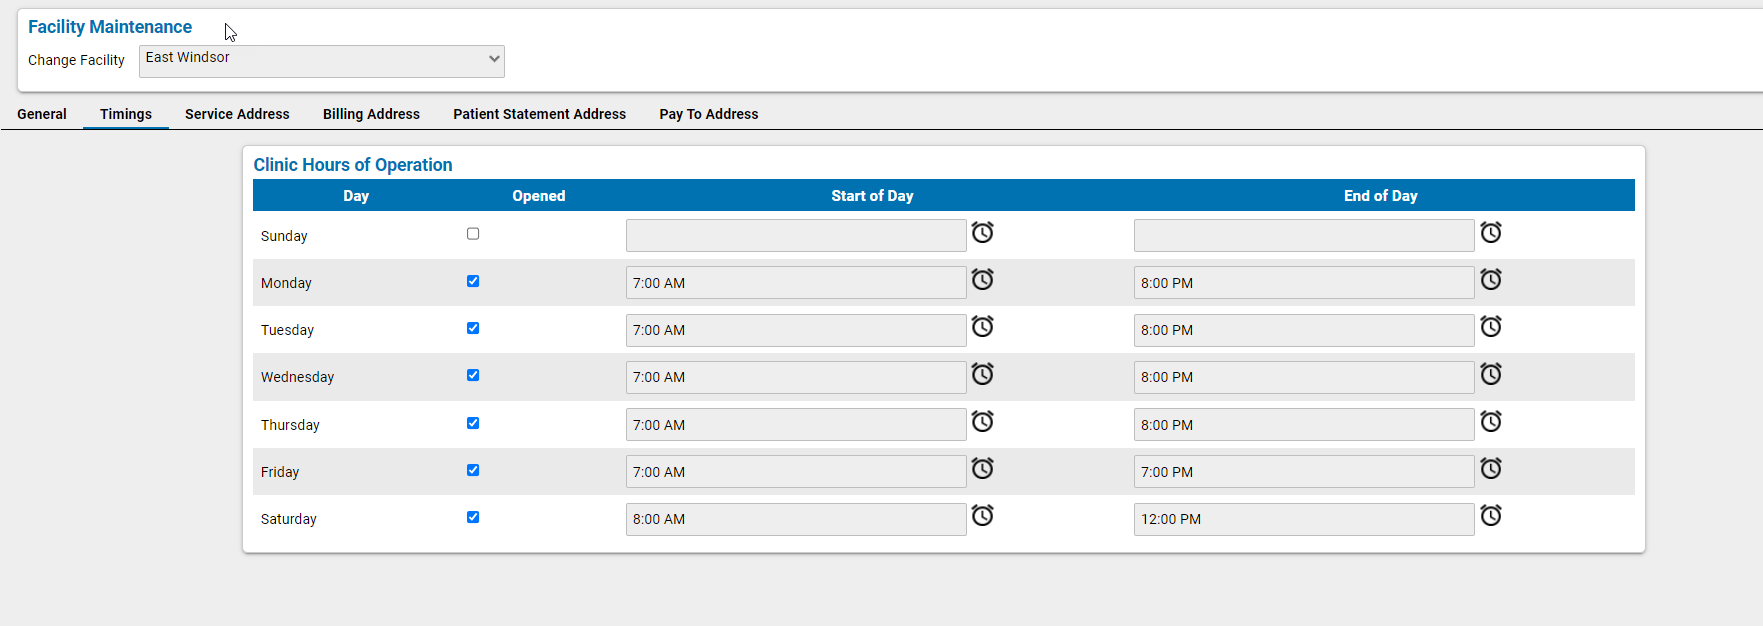Uncheck the Saturday Opened checkbox

(x=473, y=517)
